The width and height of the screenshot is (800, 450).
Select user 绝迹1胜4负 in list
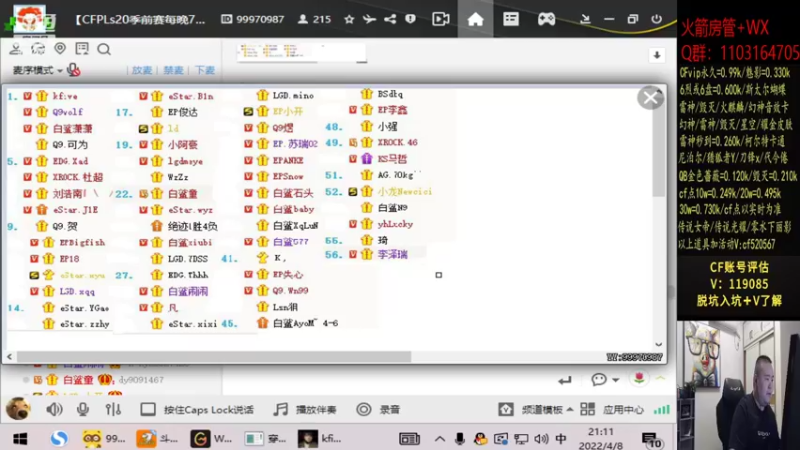pyautogui.click(x=193, y=227)
